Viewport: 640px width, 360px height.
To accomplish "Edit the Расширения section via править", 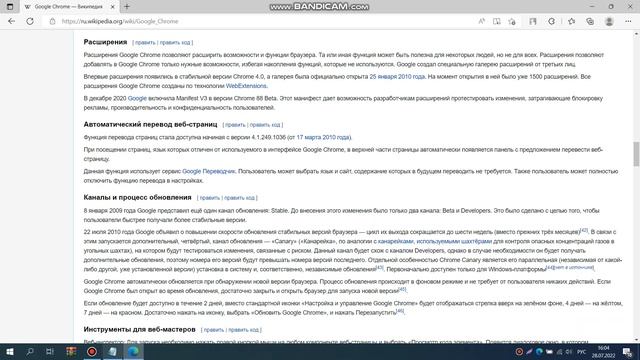I will (145, 42).
